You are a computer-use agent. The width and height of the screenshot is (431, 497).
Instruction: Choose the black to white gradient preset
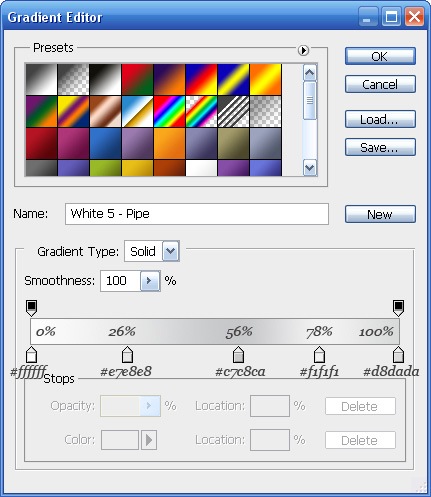click(x=105, y=80)
